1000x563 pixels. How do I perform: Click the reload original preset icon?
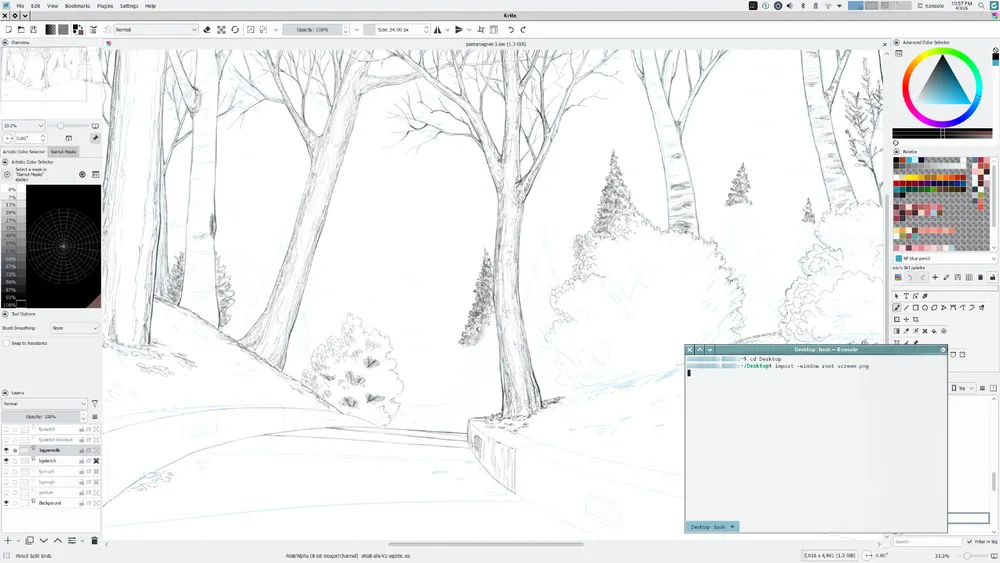point(235,30)
